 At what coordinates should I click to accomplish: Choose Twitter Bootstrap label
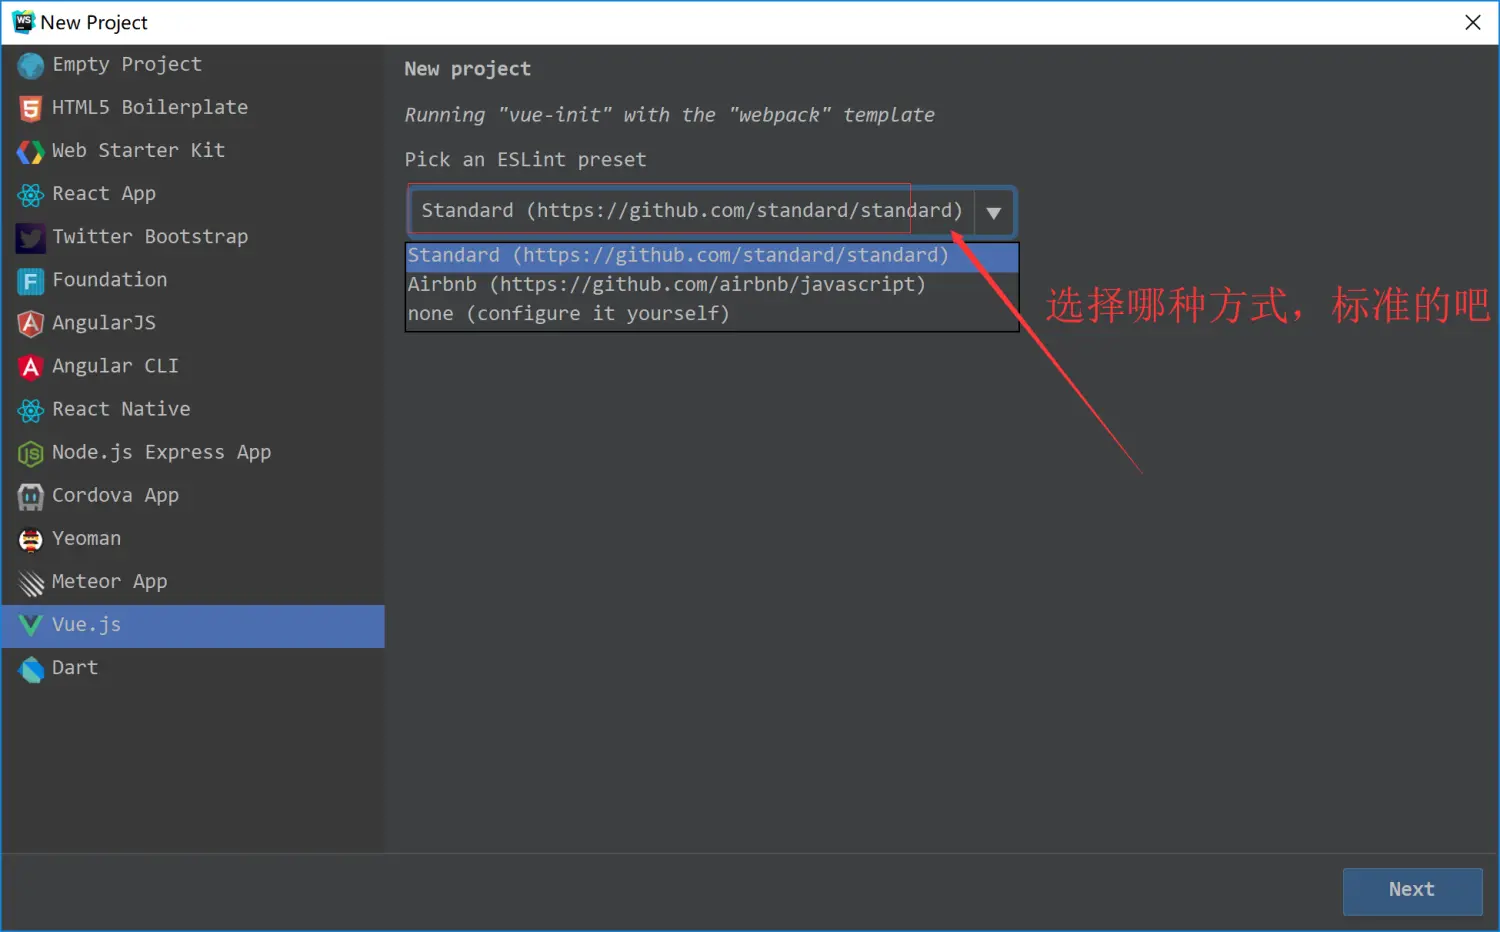click(150, 236)
